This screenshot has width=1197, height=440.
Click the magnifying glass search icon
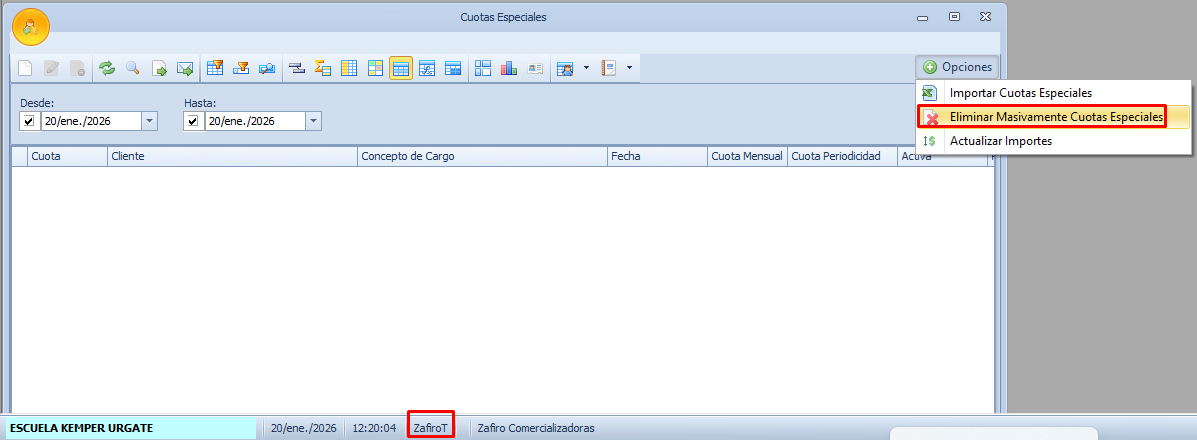pyautogui.click(x=132, y=69)
